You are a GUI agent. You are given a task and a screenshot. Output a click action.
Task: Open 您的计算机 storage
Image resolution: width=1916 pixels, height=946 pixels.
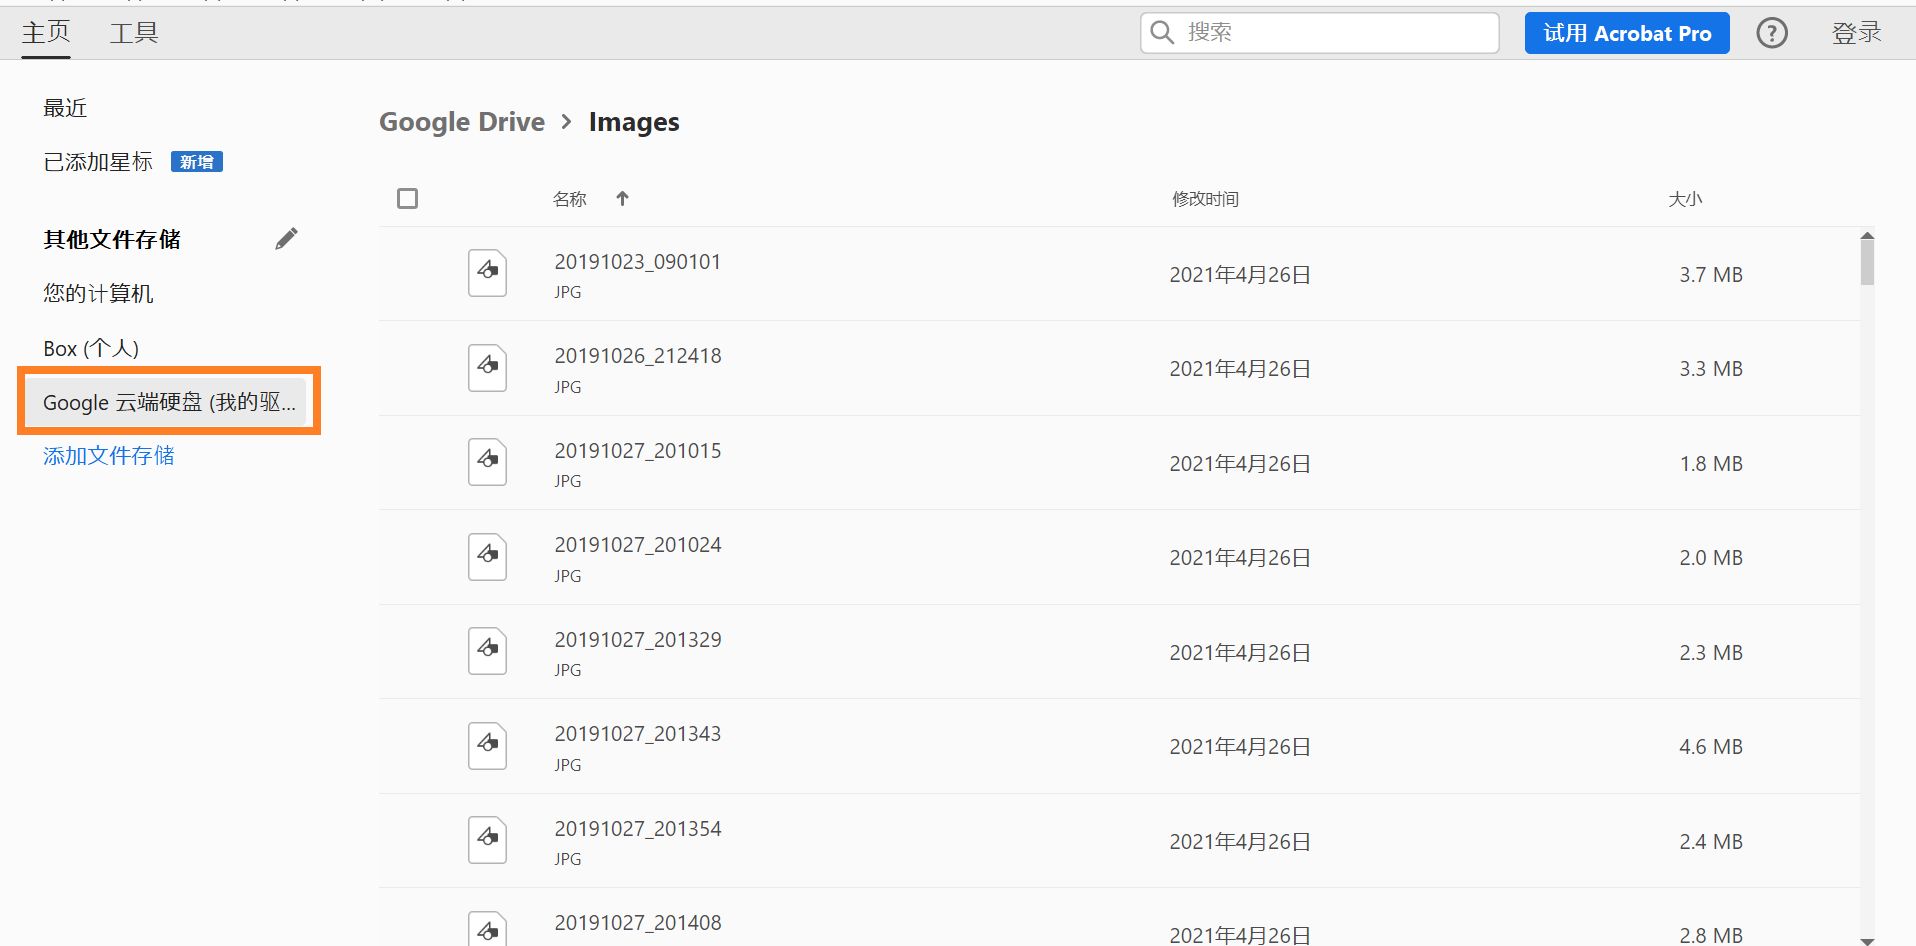[x=98, y=293]
